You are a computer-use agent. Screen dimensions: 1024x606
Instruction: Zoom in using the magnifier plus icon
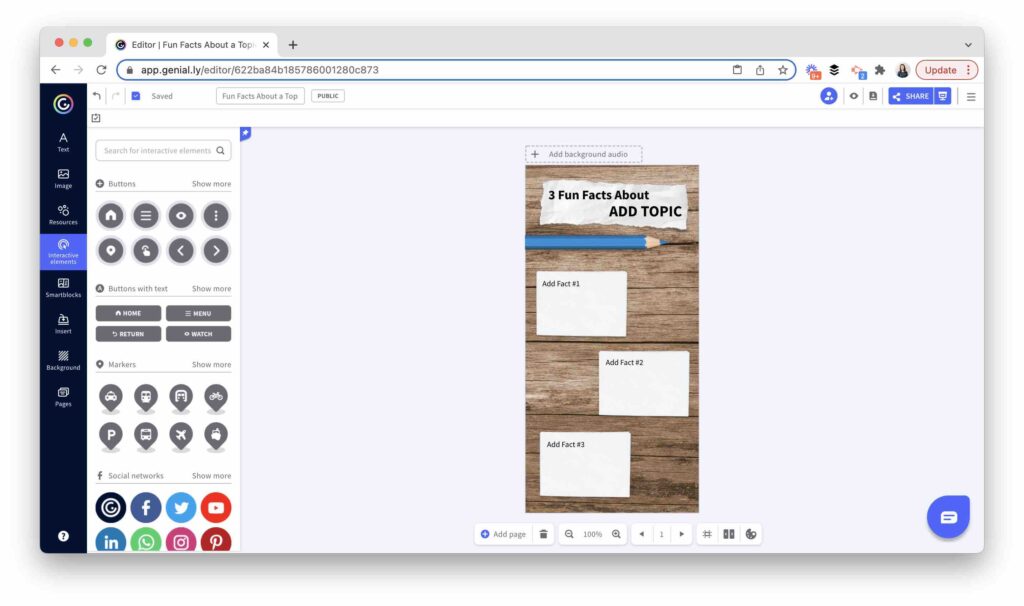click(614, 534)
